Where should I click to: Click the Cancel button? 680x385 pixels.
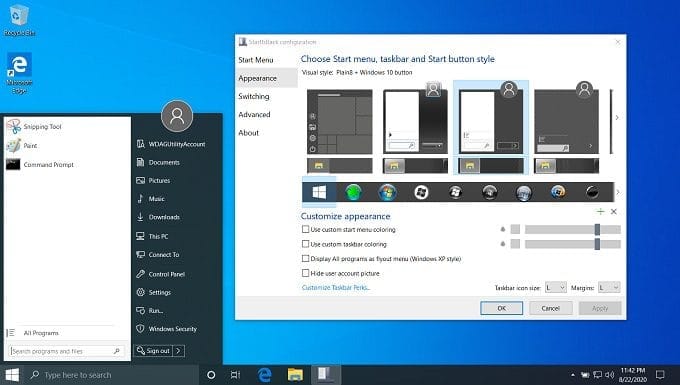550,308
